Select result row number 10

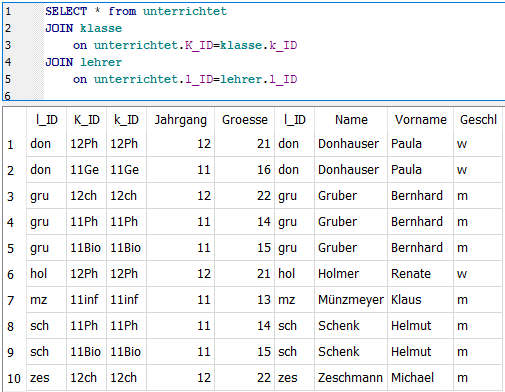click(14, 378)
